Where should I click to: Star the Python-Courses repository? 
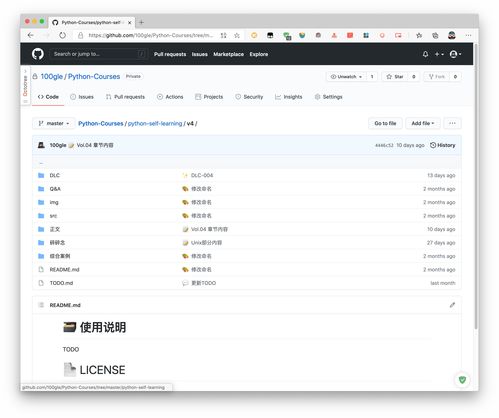pyautogui.click(x=395, y=77)
